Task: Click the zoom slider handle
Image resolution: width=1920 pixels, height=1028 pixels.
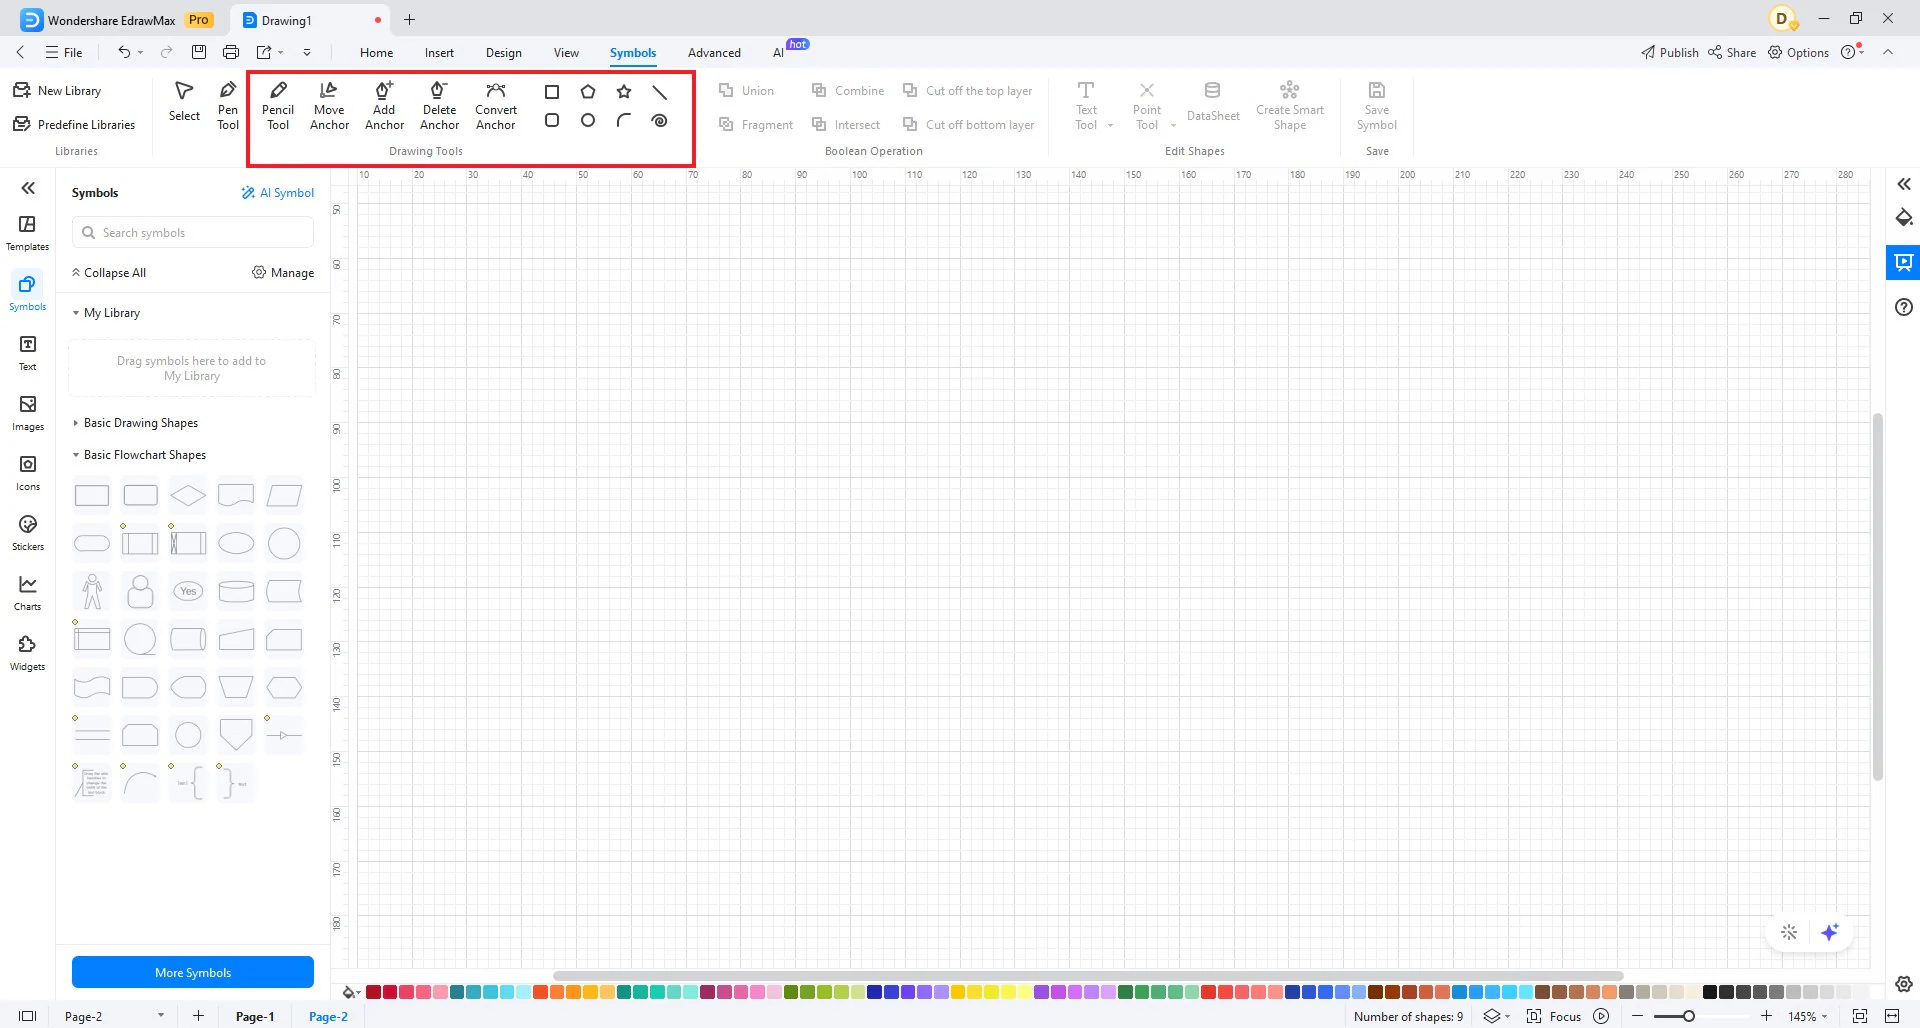Action: point(1689,1016)
